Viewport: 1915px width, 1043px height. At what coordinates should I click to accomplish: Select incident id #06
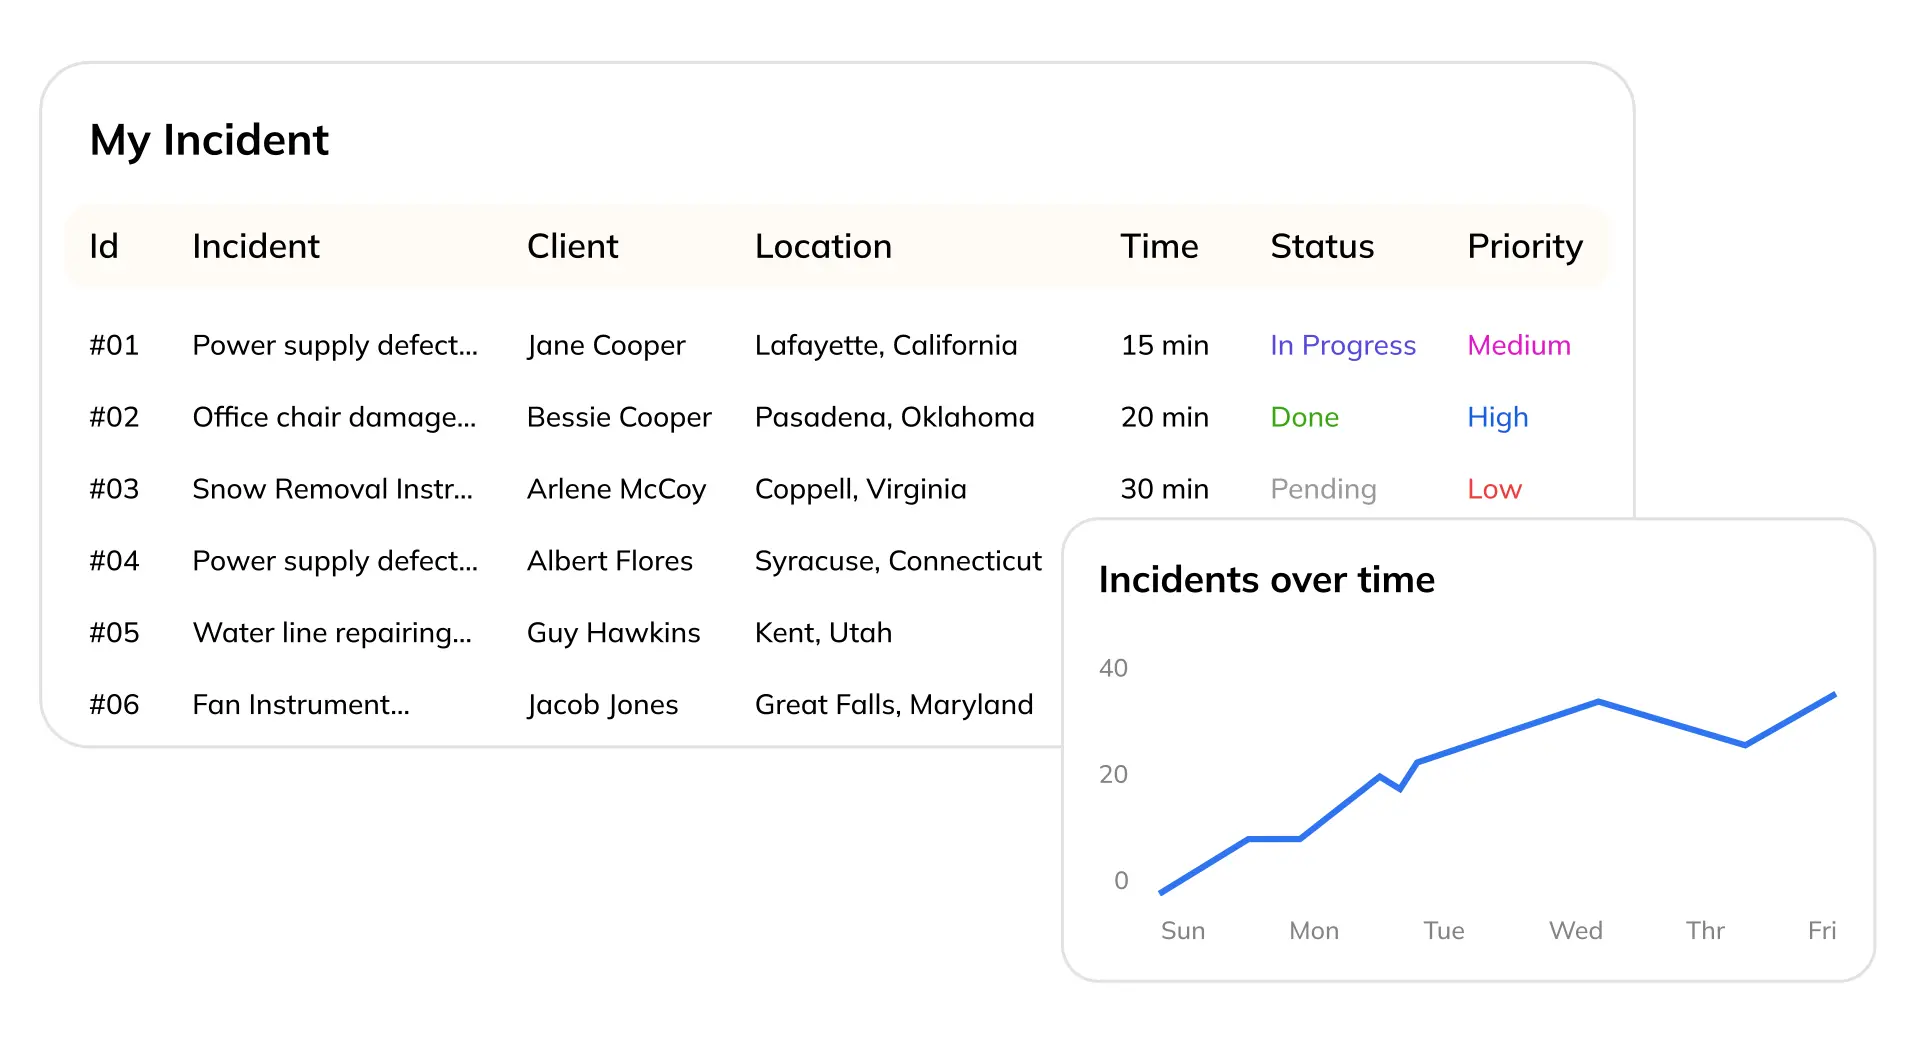coord(114,705)
